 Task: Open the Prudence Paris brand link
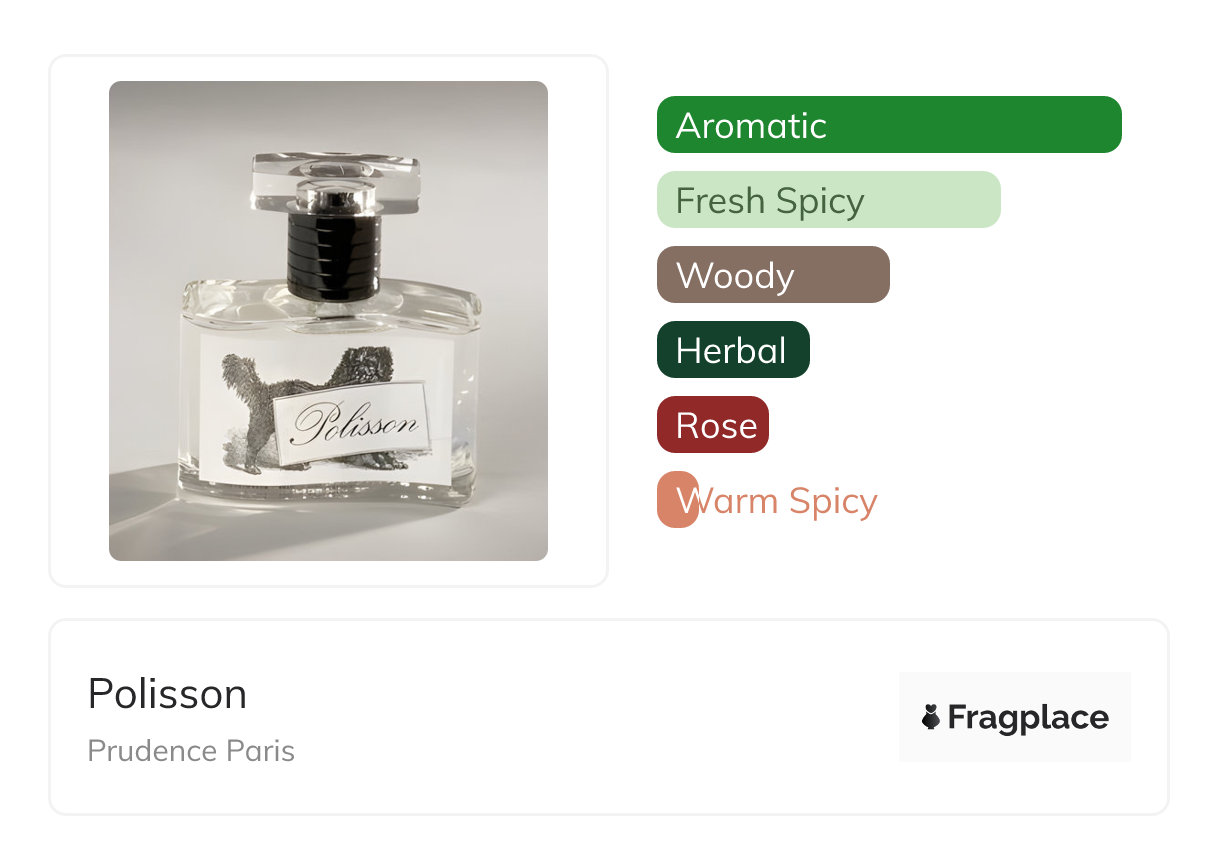coord(191,751)
